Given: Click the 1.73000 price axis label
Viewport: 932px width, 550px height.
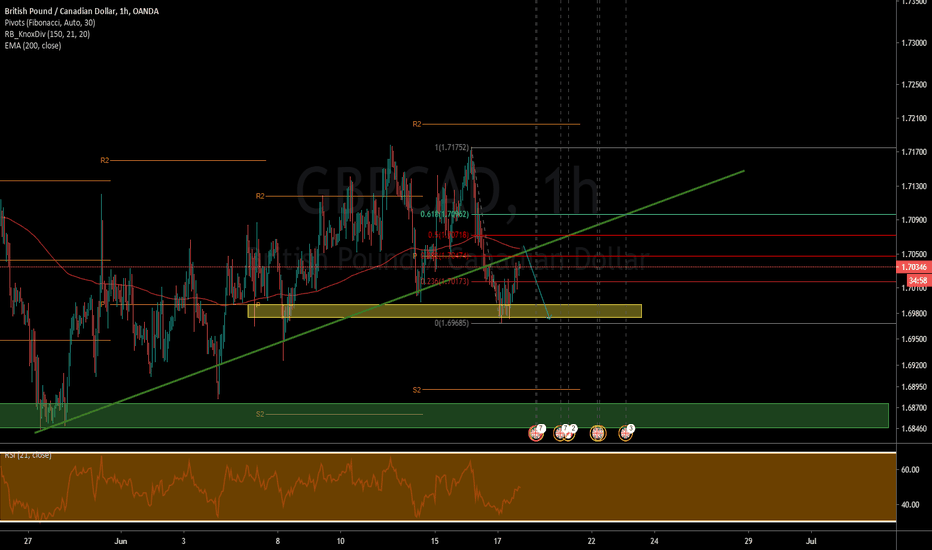Looking at the screenshot, I should (914, 43).
